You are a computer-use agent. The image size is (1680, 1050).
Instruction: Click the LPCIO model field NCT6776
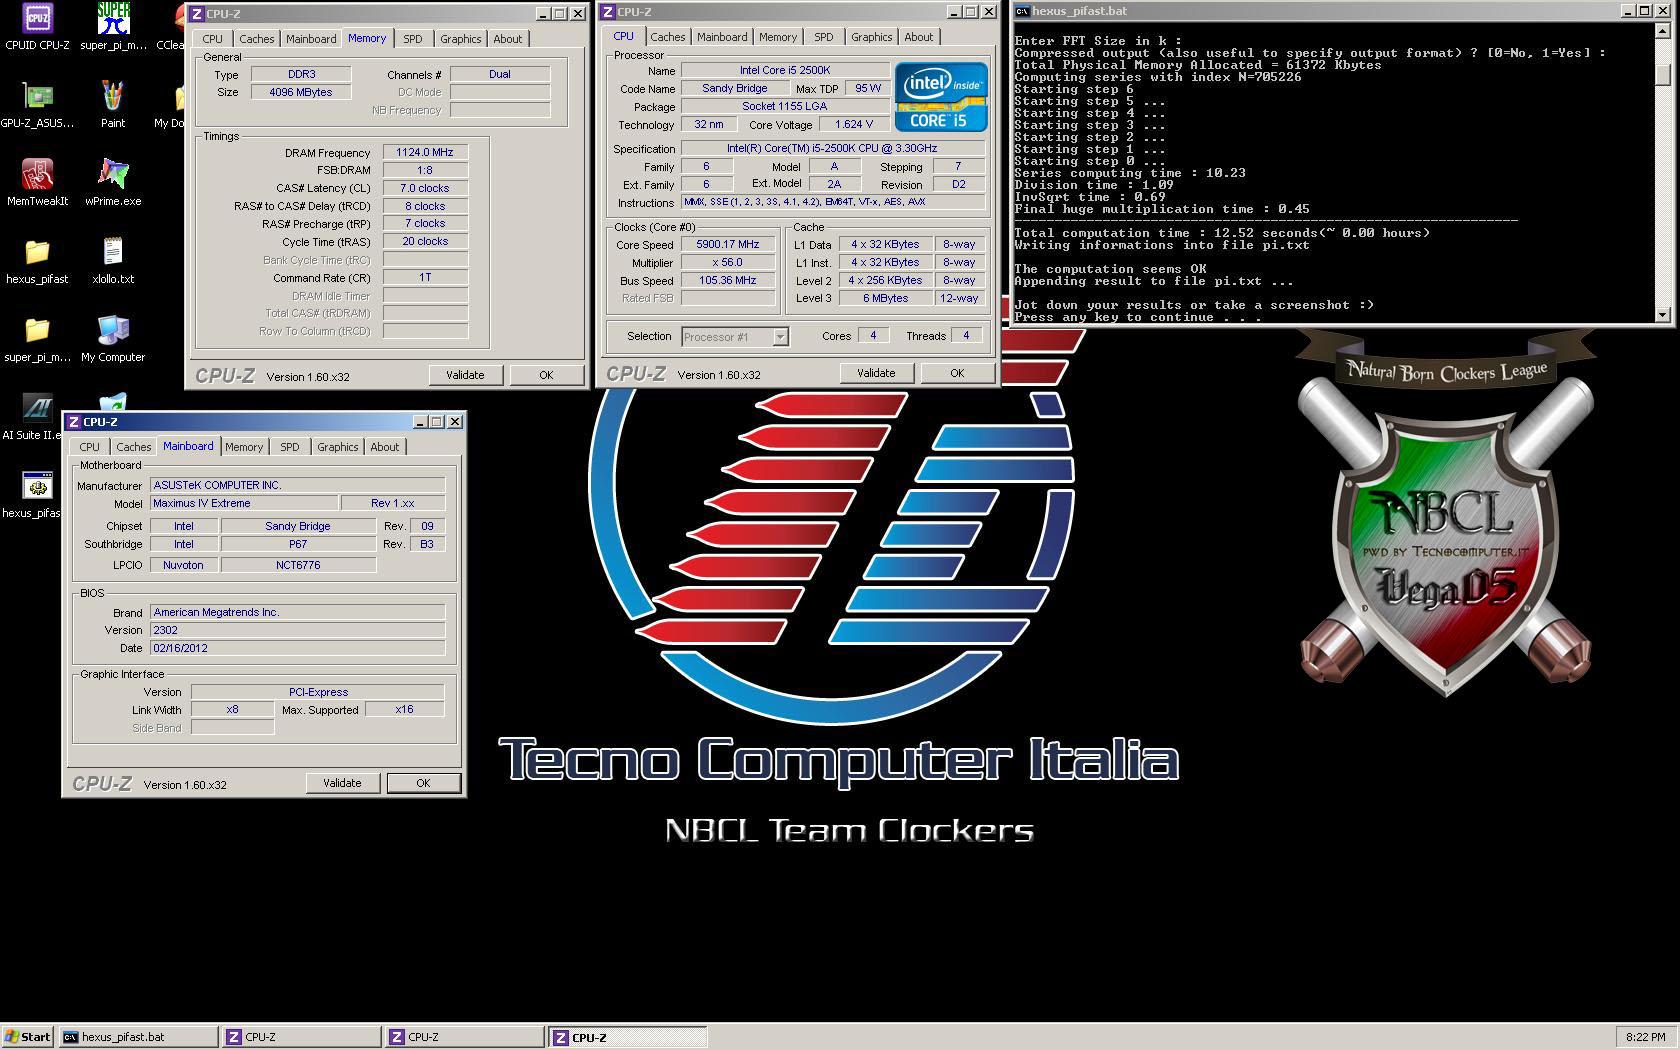298,565
